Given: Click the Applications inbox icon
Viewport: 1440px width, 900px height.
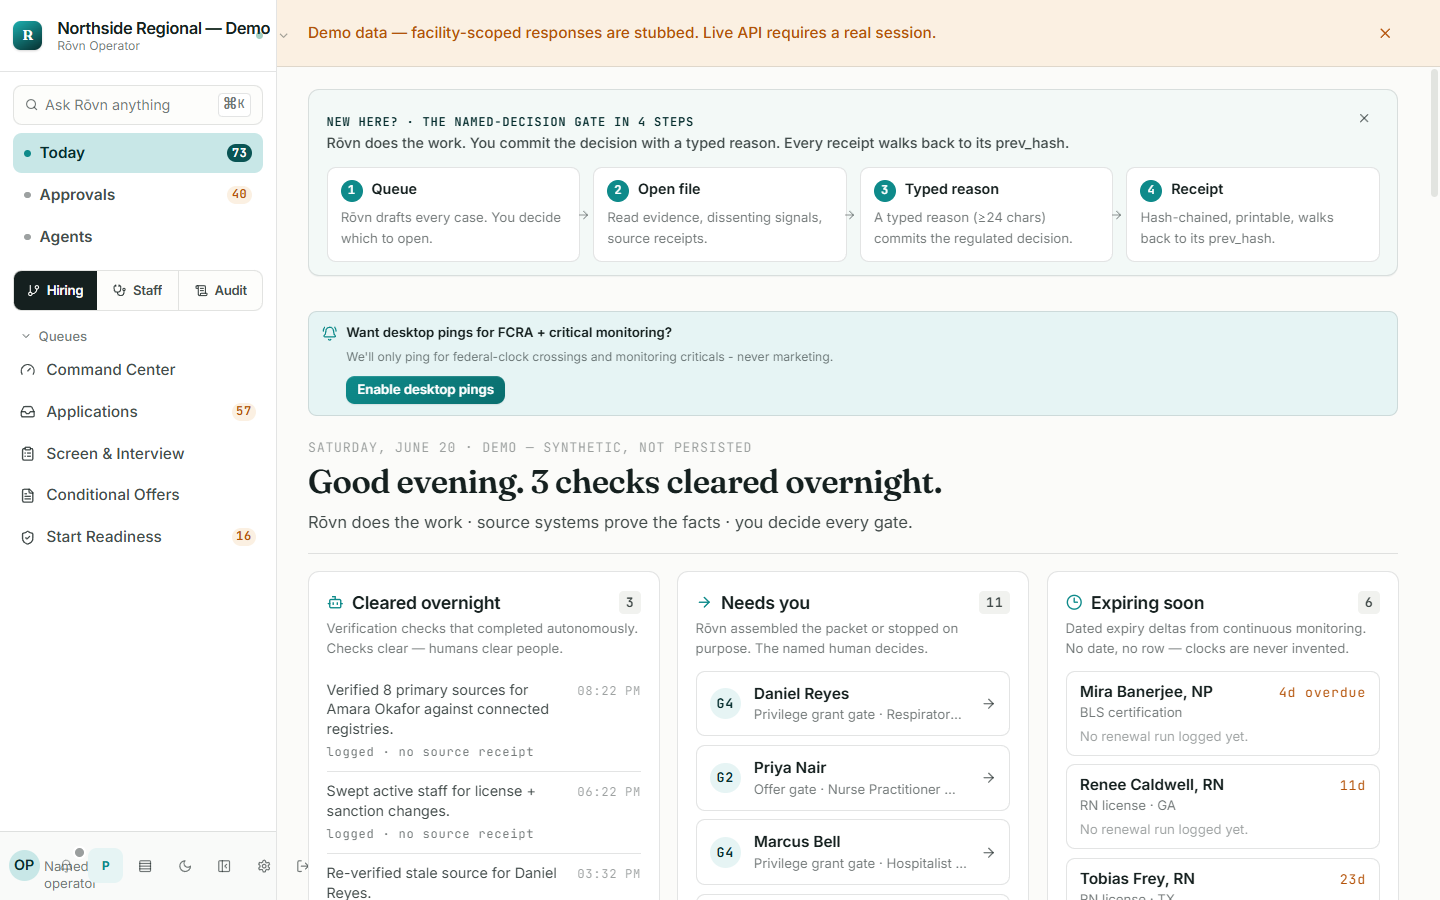Looking at the screenshot, I should point(28,412).
